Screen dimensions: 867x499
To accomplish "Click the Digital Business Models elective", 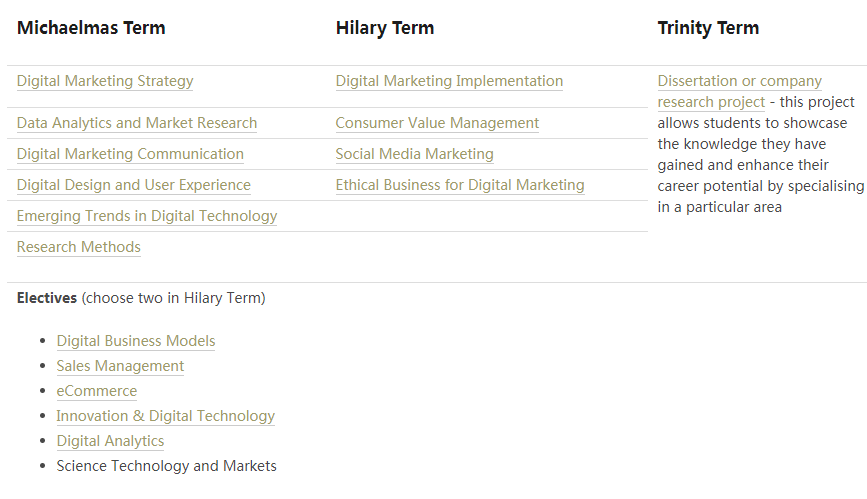I will pos(136,341).
